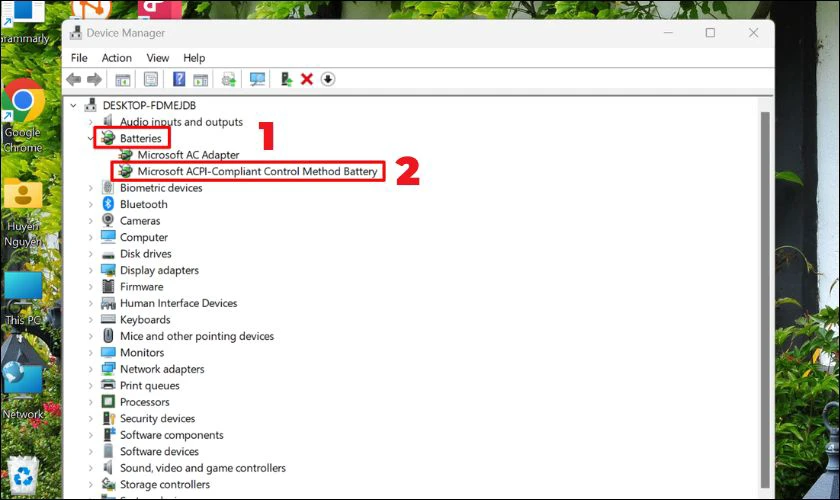Collapse the DESKTOP-FDMEJDB root node
Screen dimensions: 840x500
pyautogui.click(x=73, y=106)
